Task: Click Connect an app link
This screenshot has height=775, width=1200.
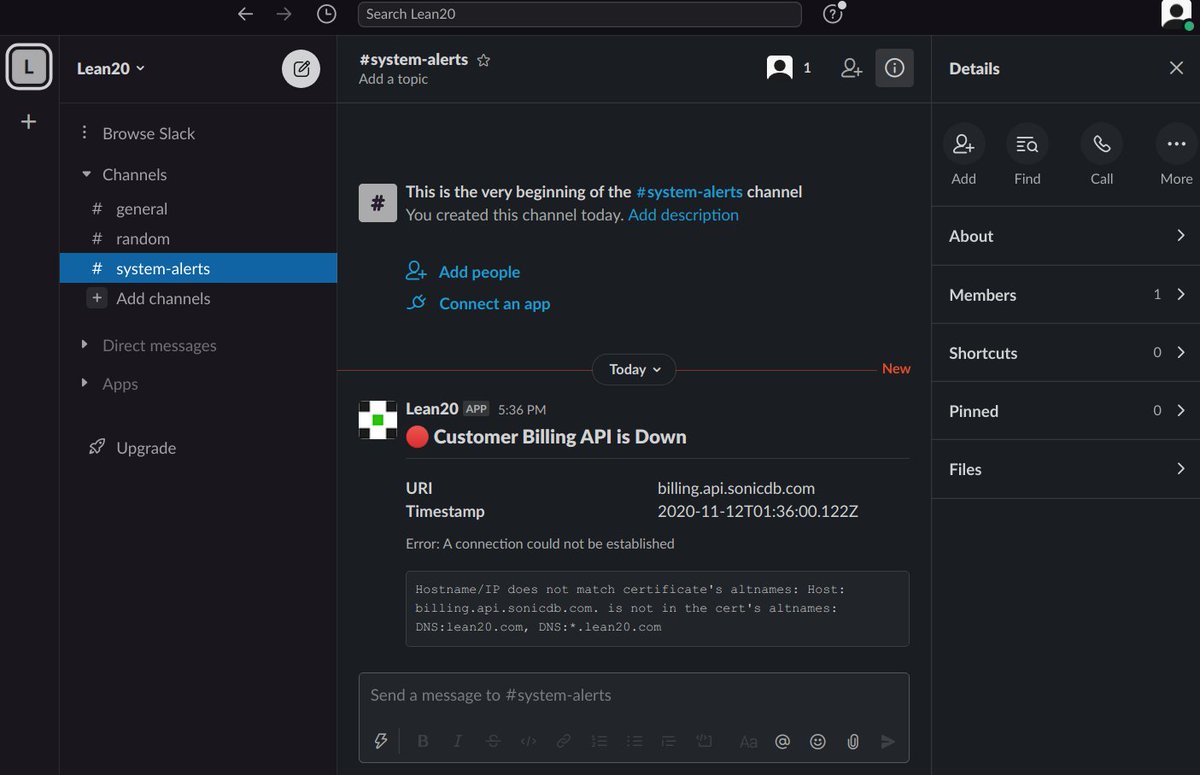Action: coord(494,304)
